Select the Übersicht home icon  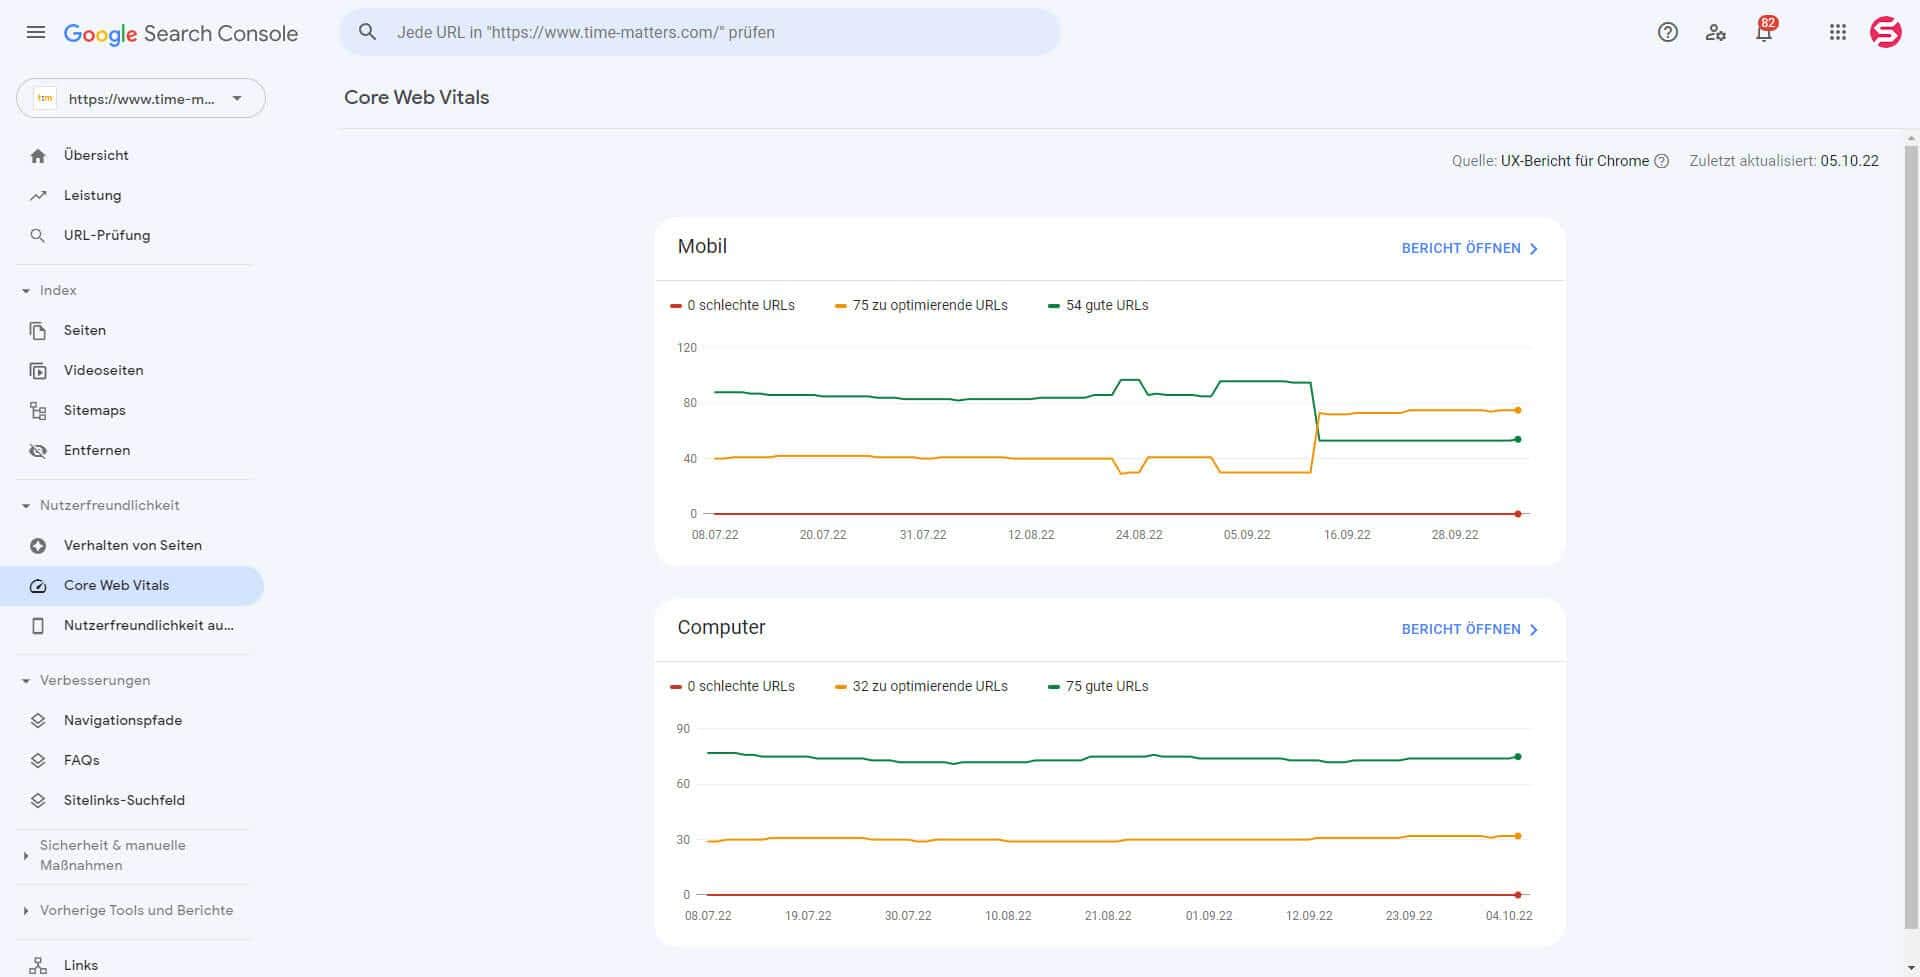coord(38,155)
